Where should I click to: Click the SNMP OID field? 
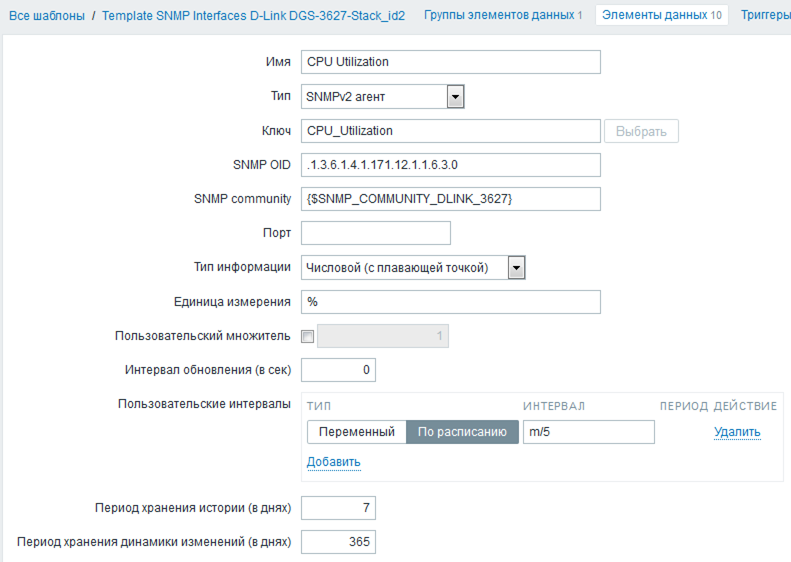point(450,165)
